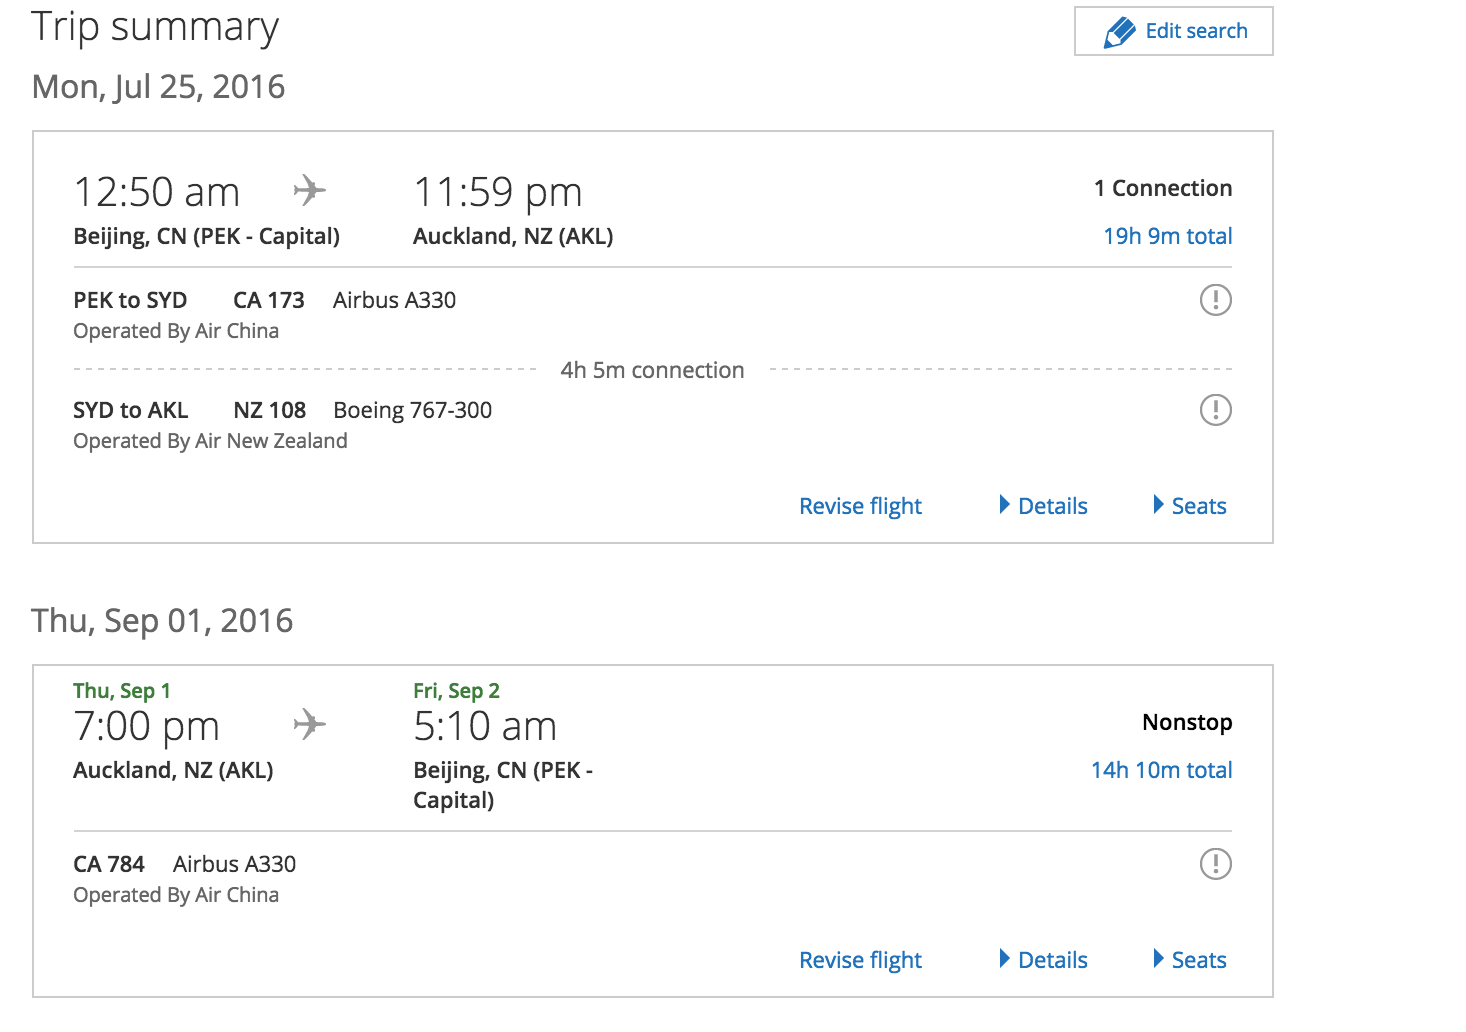Viewport: 1466px width, 1032px height.
Task: Expand Seats for the Jul 25 flight
Action: (1190, 506)
